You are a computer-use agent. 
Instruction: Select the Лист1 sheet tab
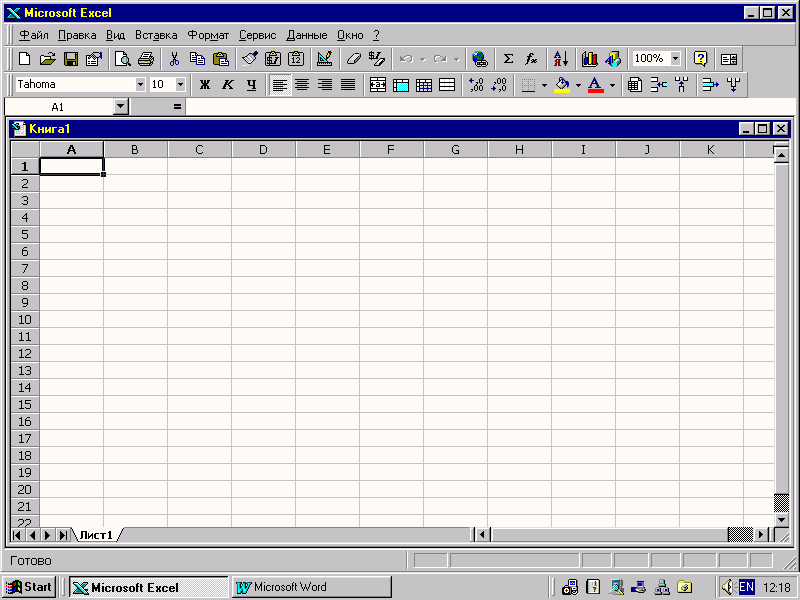[x=96, y=535]
